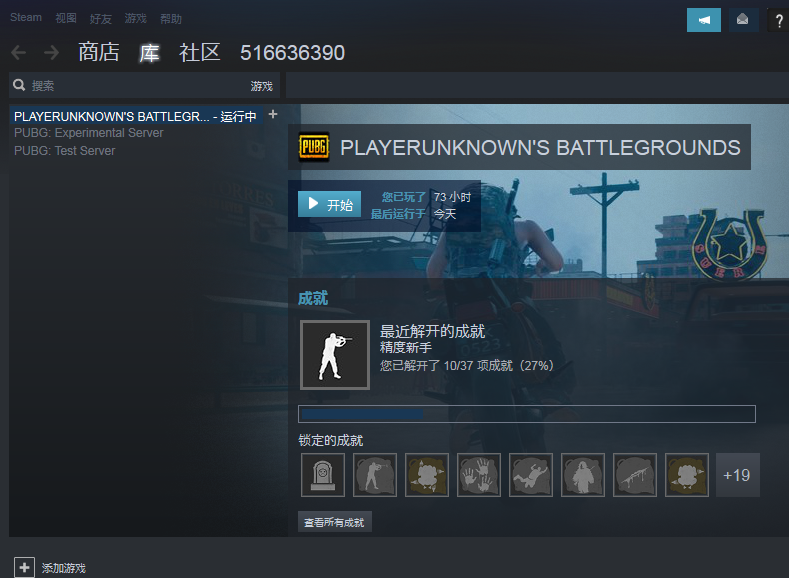Screen dimensions: 789x578
Task: Click the multiple hands locked achievement icon
Action: 479,475
